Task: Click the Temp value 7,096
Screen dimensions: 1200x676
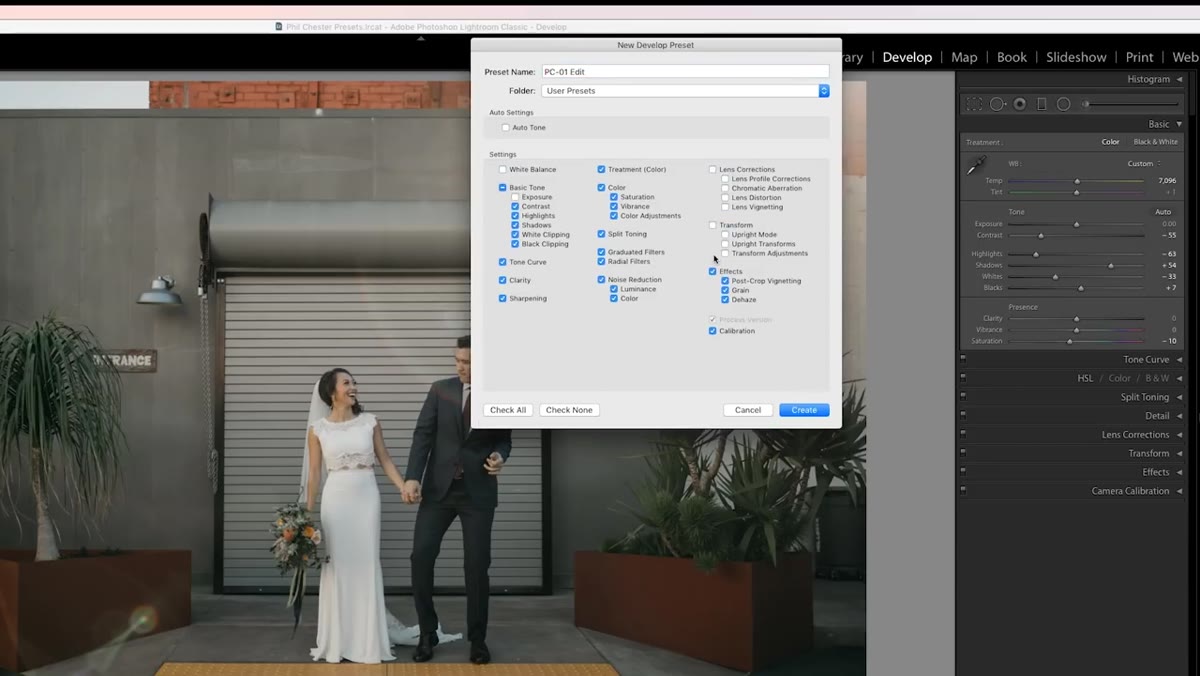Action: 1167,181
